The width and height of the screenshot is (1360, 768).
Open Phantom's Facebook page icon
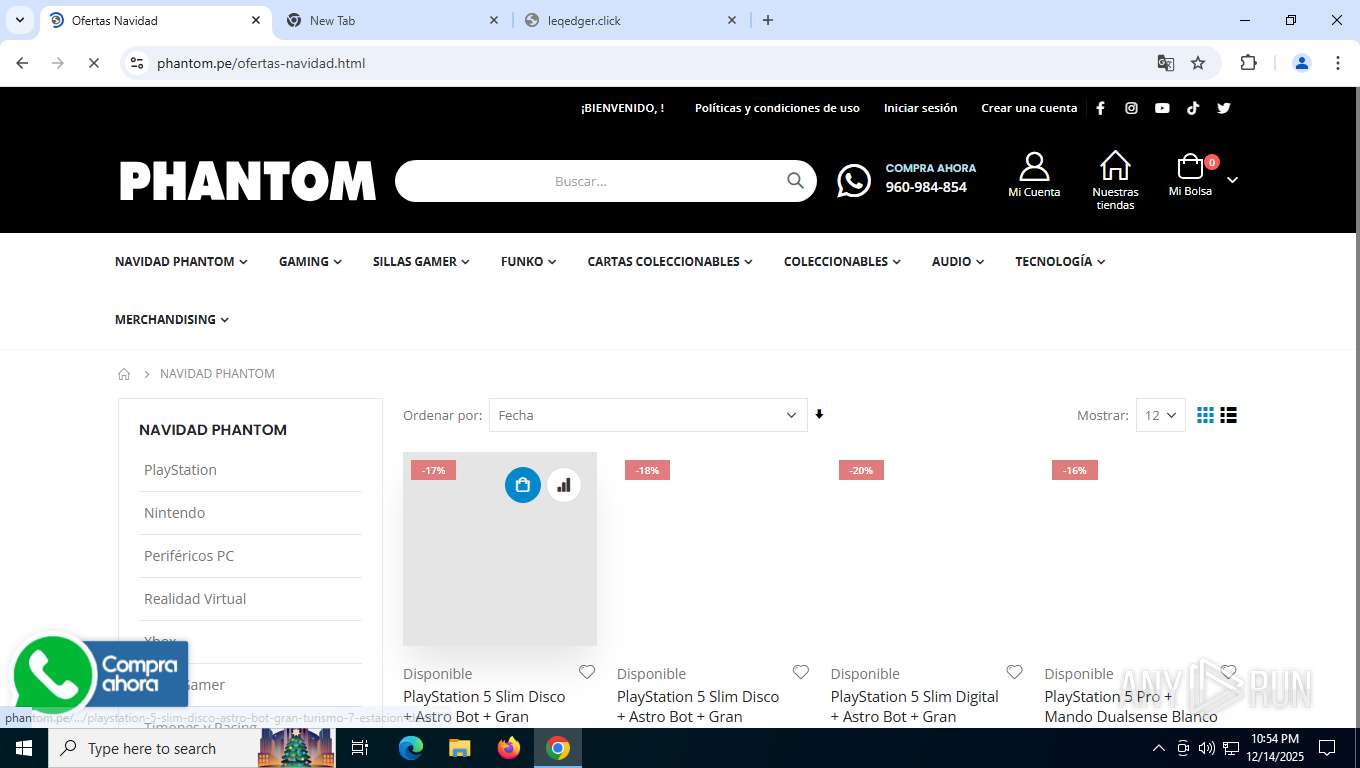(x=1100, y=108)
